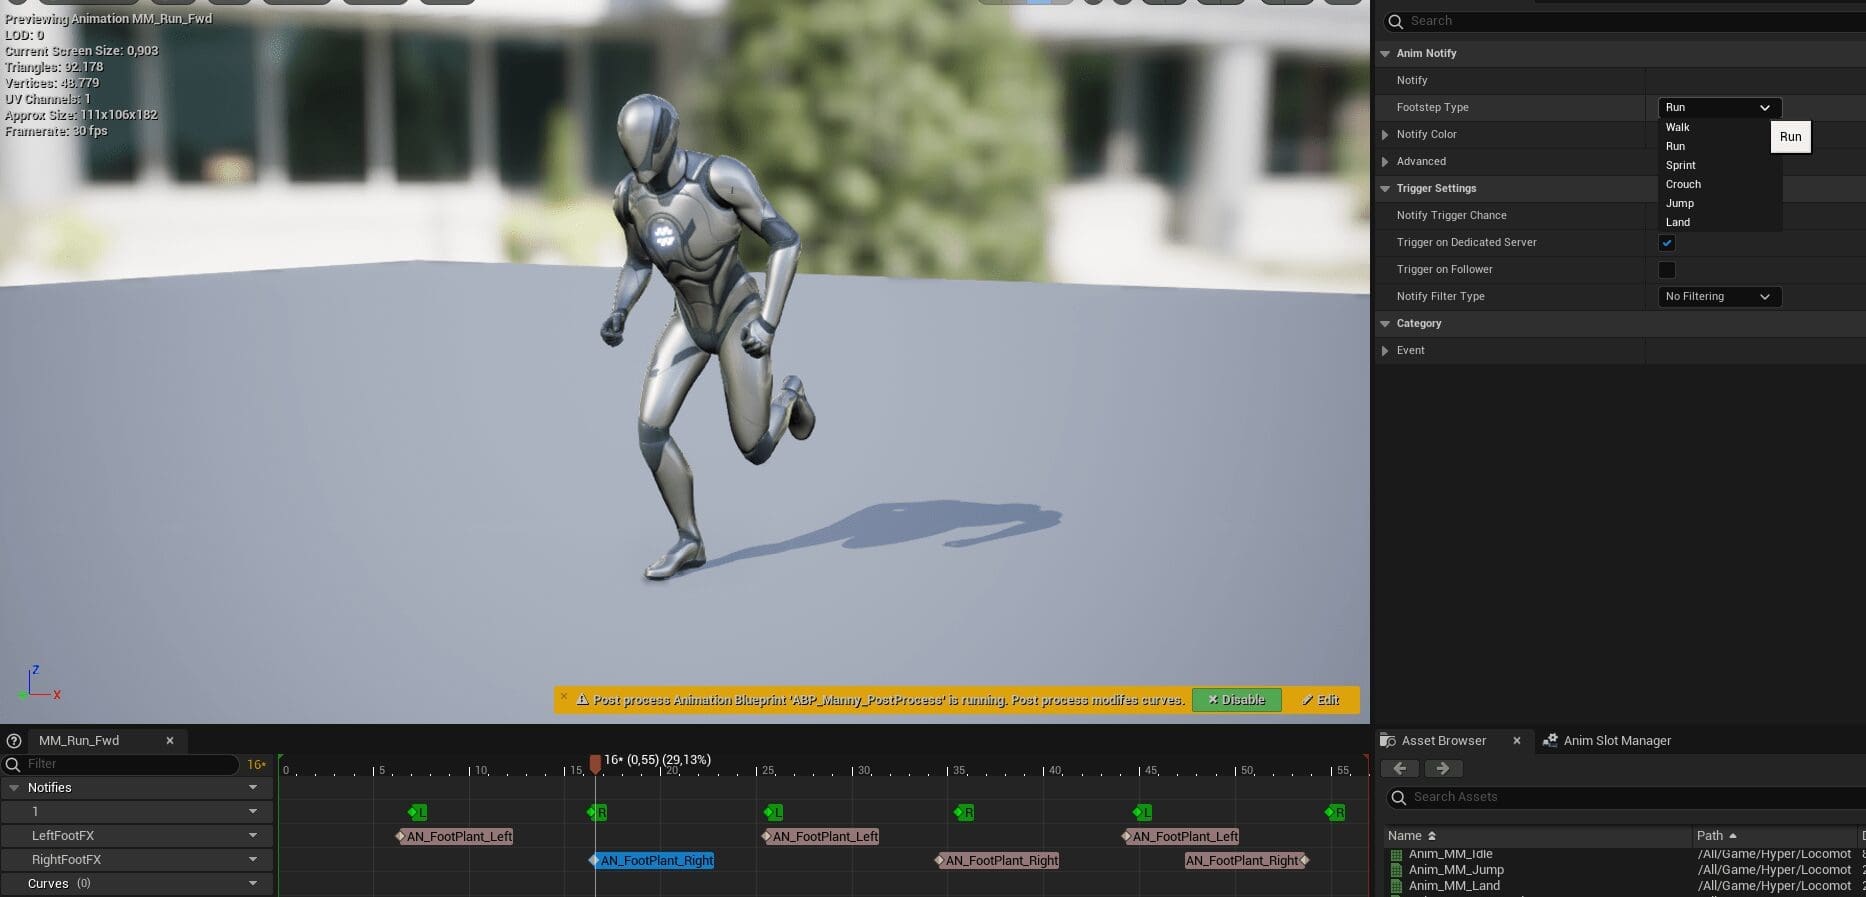The image size is (1866, 897).
Task: Go back in Asset Browser history
Action: [1400, 769]
